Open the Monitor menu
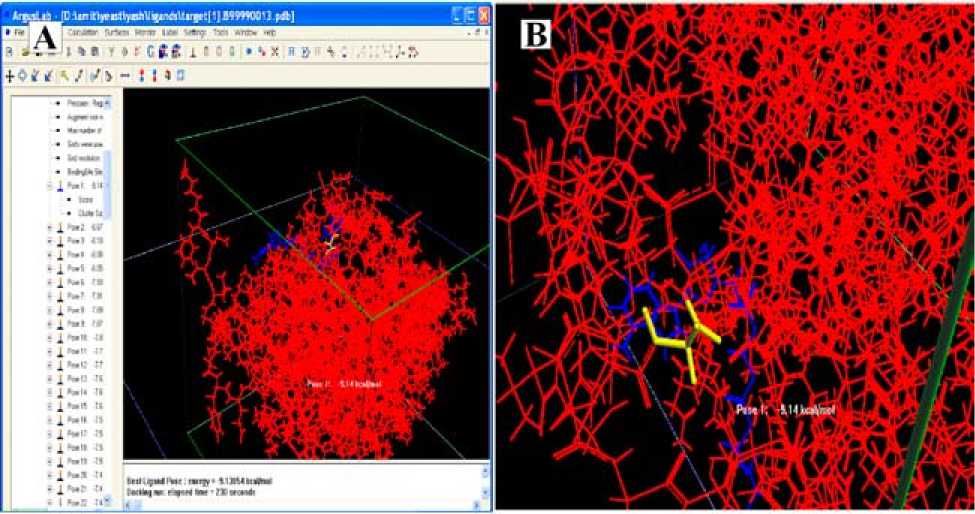This screenshot has width=975, height=514. point(145,32)
